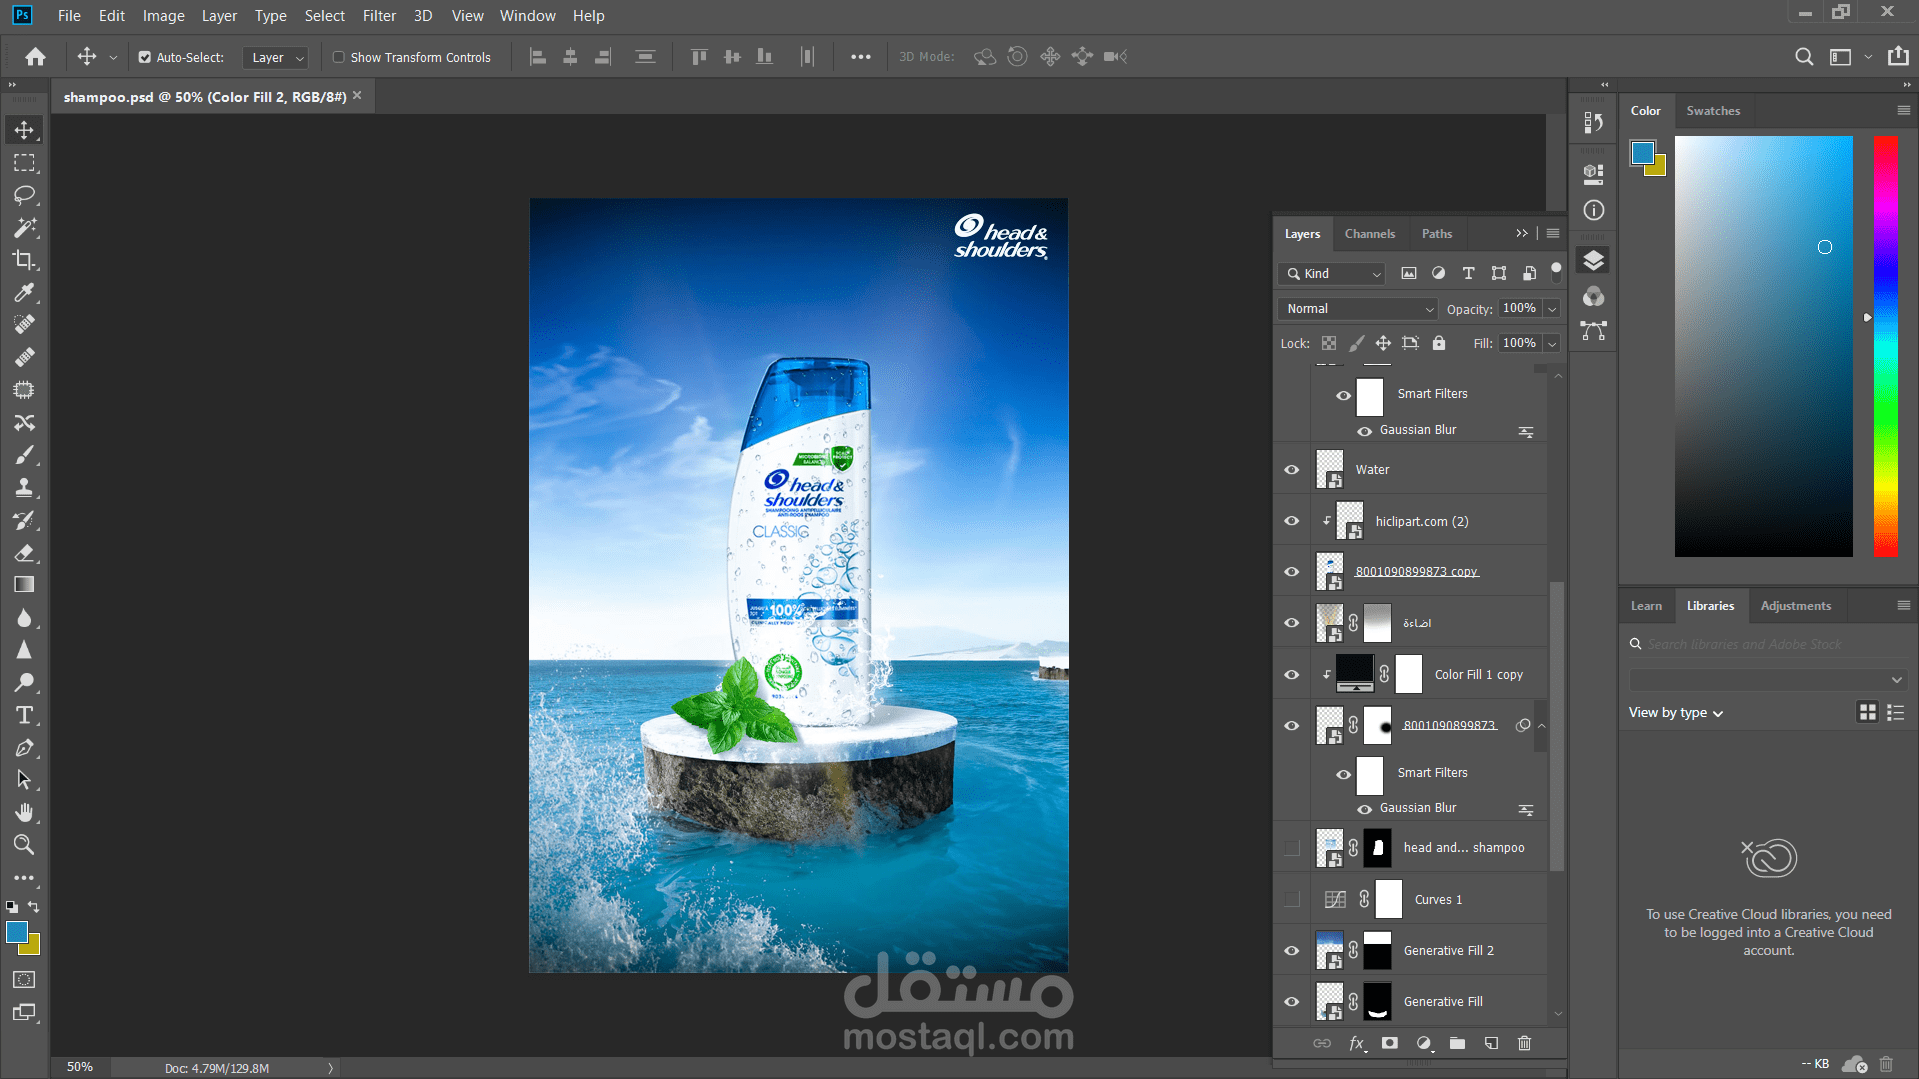Delete the layer using trash icon
The image size is (1919, 1079).
click(x=1524, y=1043)
